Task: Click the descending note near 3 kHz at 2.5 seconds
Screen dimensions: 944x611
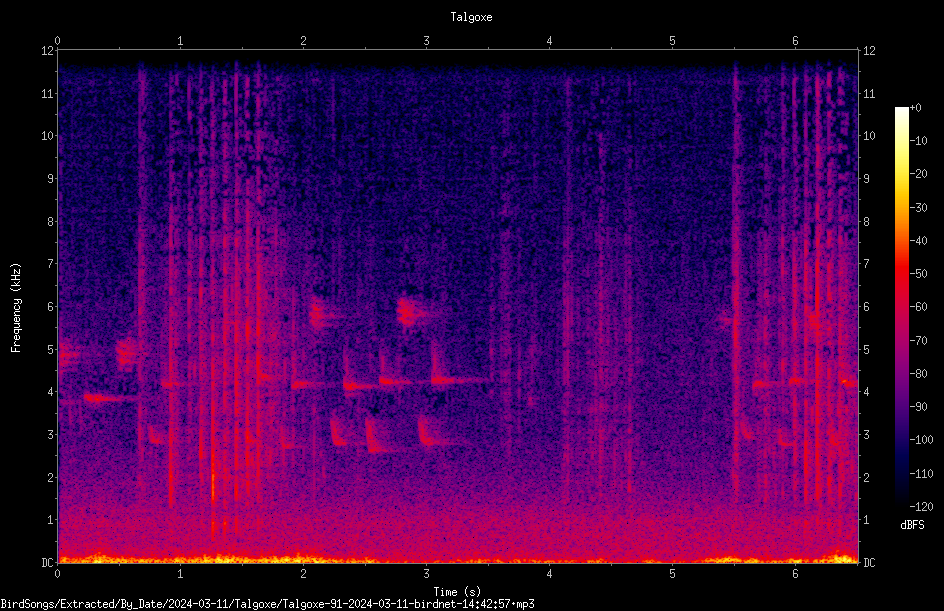Action: click(376, 436)
